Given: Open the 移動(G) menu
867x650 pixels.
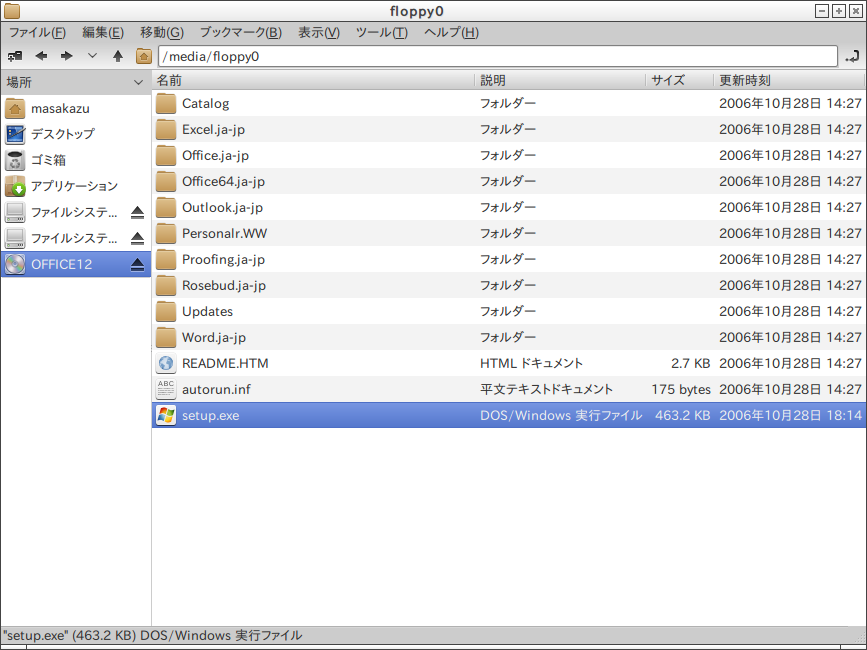Looking at the screenshot, I should click(161, 33).
